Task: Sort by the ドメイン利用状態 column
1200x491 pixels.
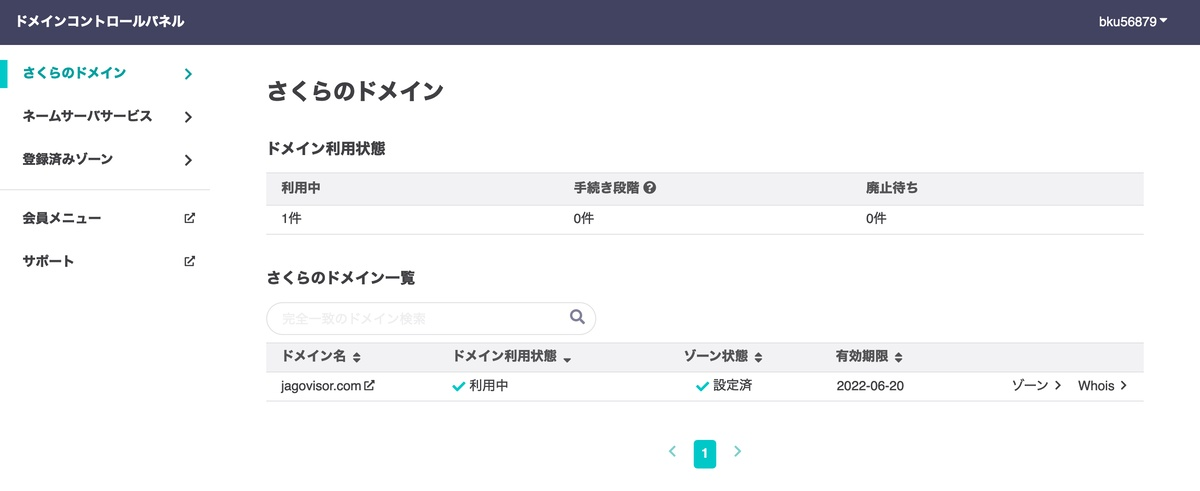Action: click(512, 357)
